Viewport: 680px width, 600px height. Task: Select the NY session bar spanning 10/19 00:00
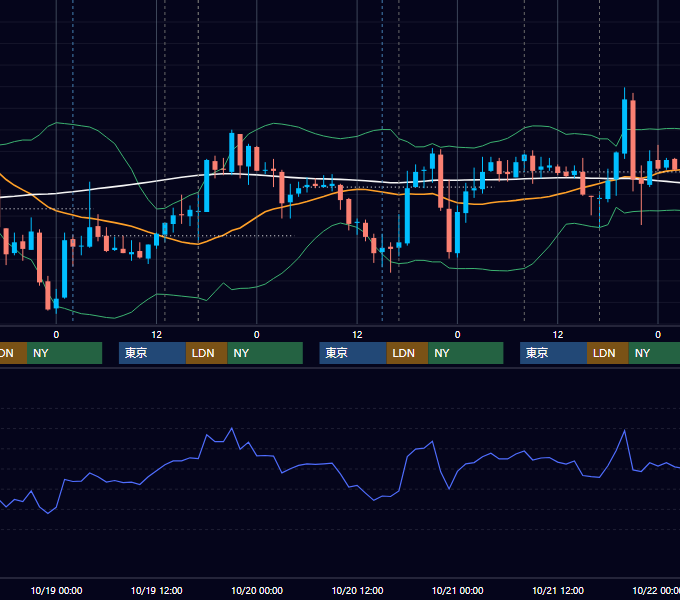(65, 353)
